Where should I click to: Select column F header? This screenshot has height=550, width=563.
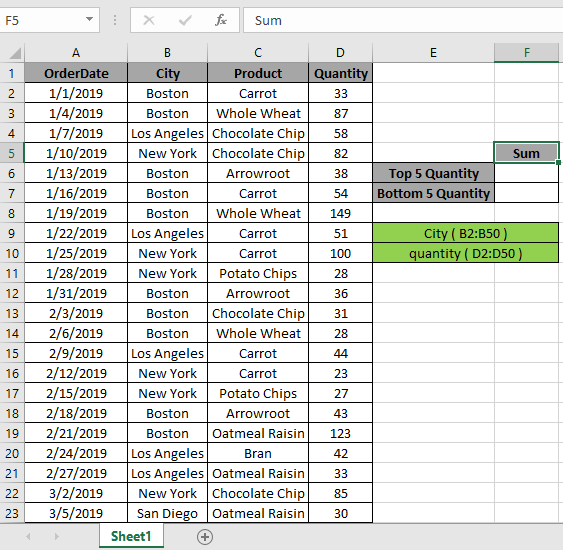tap(526, 53)
